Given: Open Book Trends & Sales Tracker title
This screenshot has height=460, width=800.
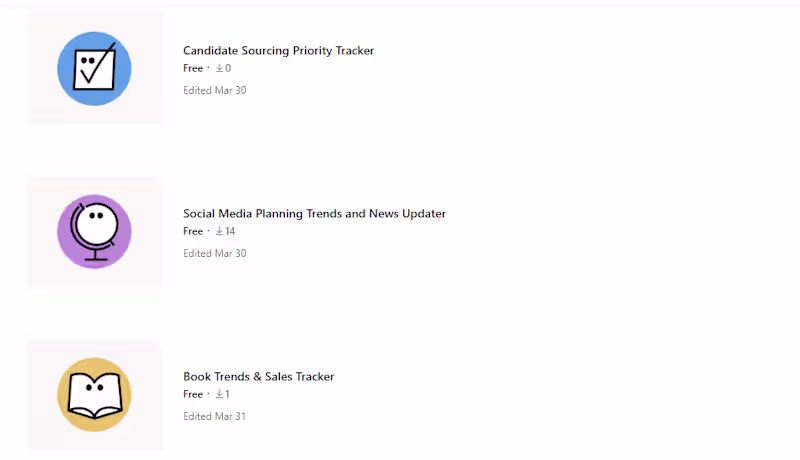Looking at the screenshot, I should click(x=258, y=377).
